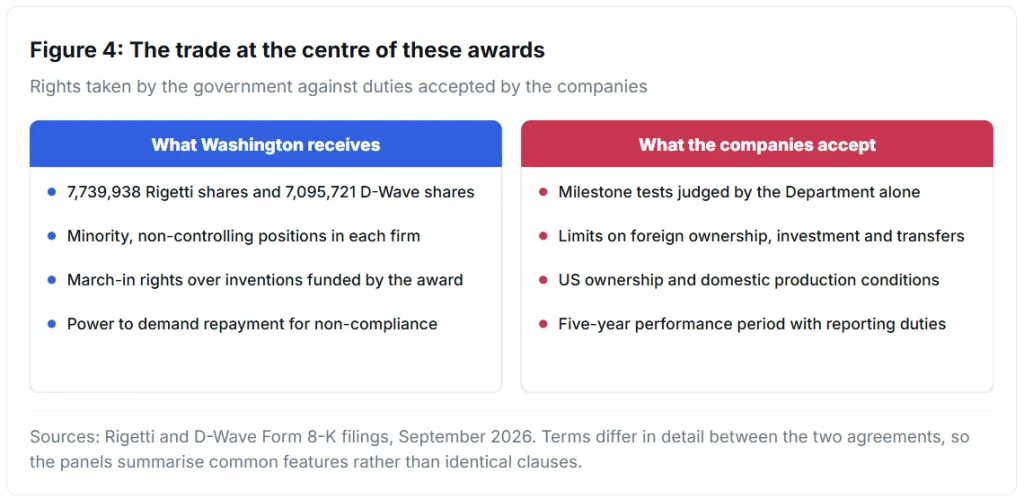Click blue bullet beside March-in rights
The height and width of the screenshot is (499, 1024).
click(52, 280)
